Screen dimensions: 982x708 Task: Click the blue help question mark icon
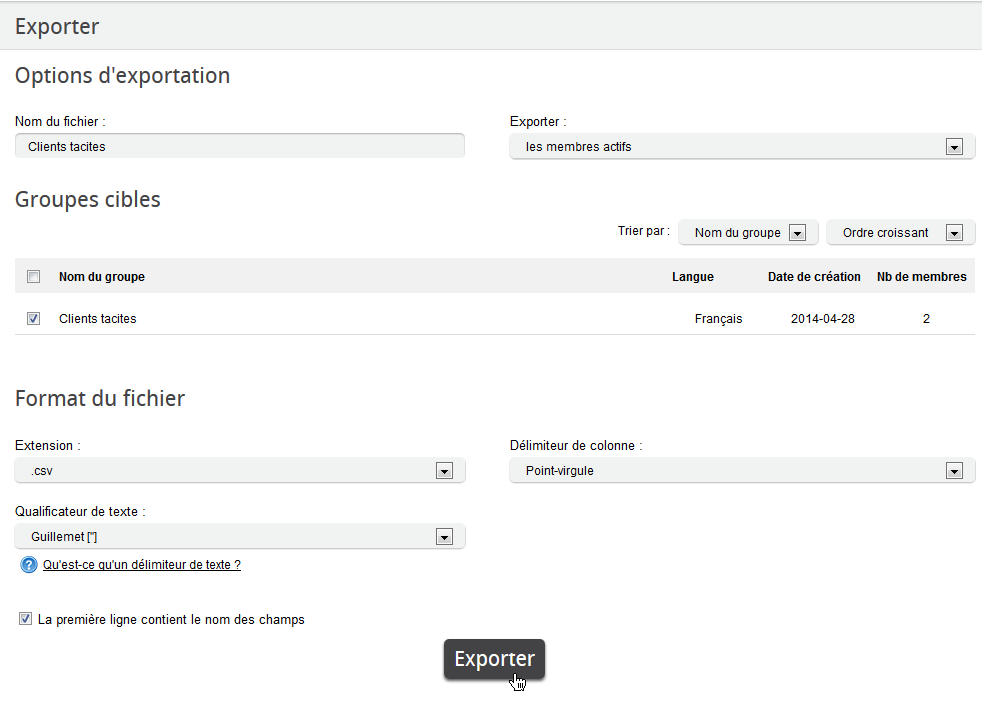29,565
